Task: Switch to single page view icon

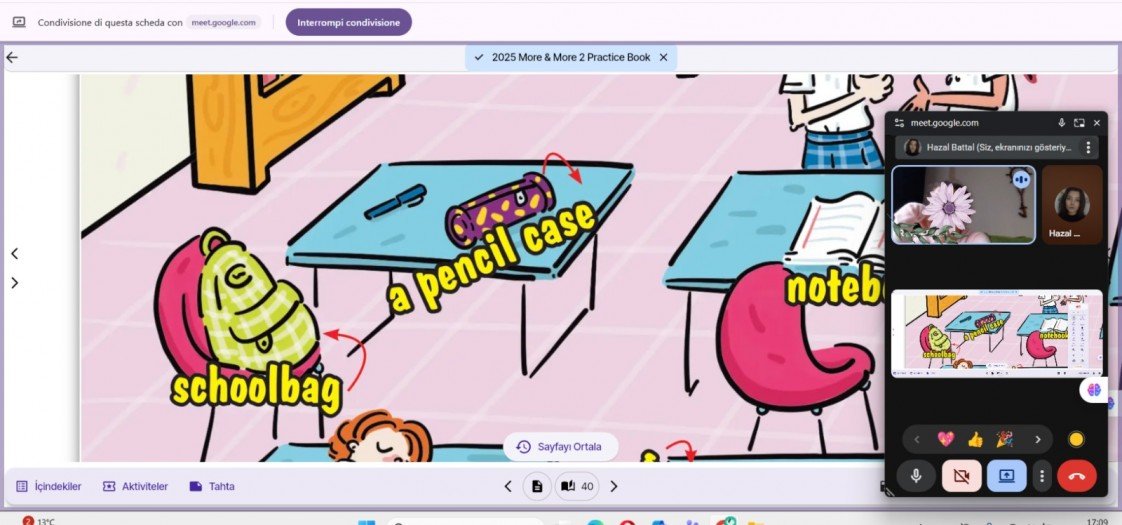Action: pyautogui.click(x=537, y=487)
